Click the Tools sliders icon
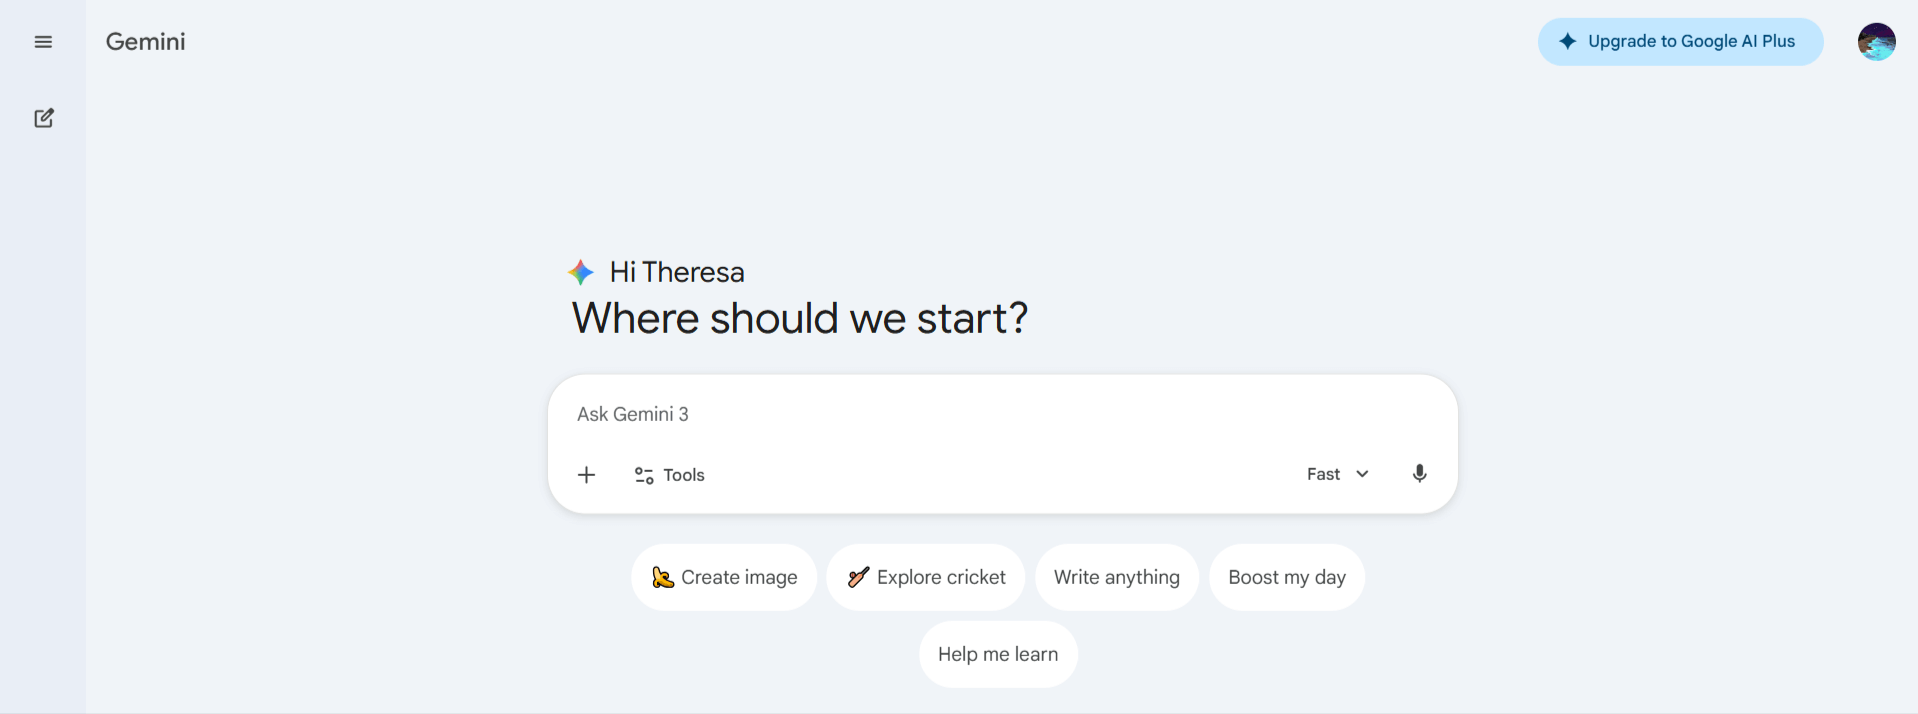The height and width of the screenshot is (714, 1918). [644, 476]
